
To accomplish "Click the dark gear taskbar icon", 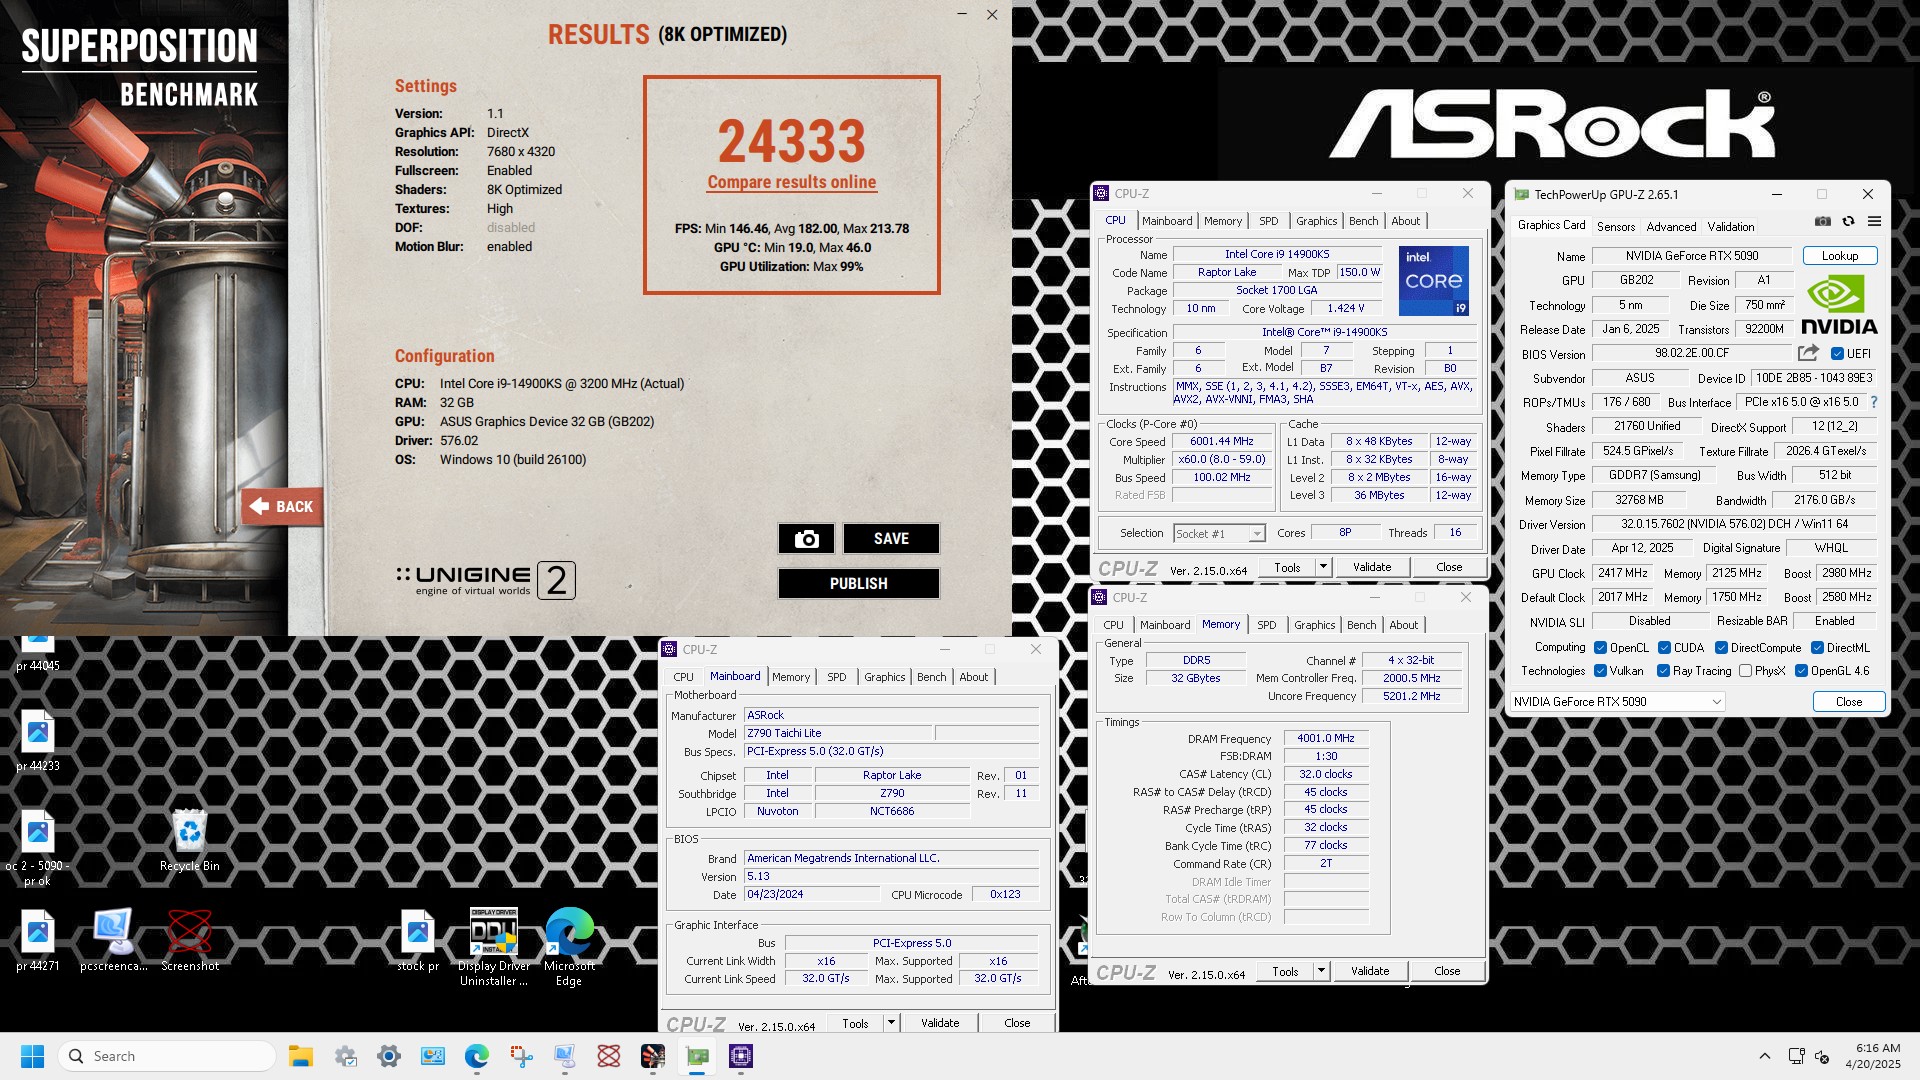I will click(x=389, y=1056).
